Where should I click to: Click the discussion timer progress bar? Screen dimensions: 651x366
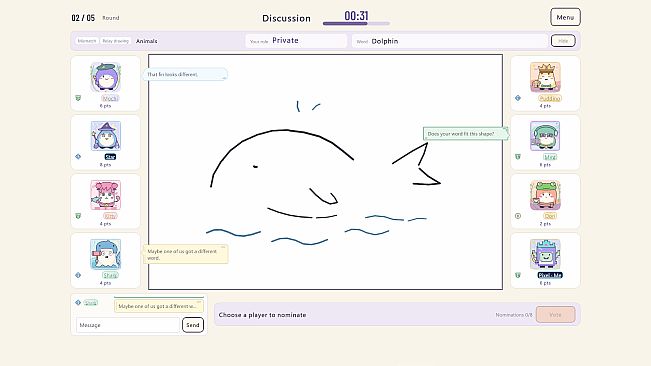point(356,24)
